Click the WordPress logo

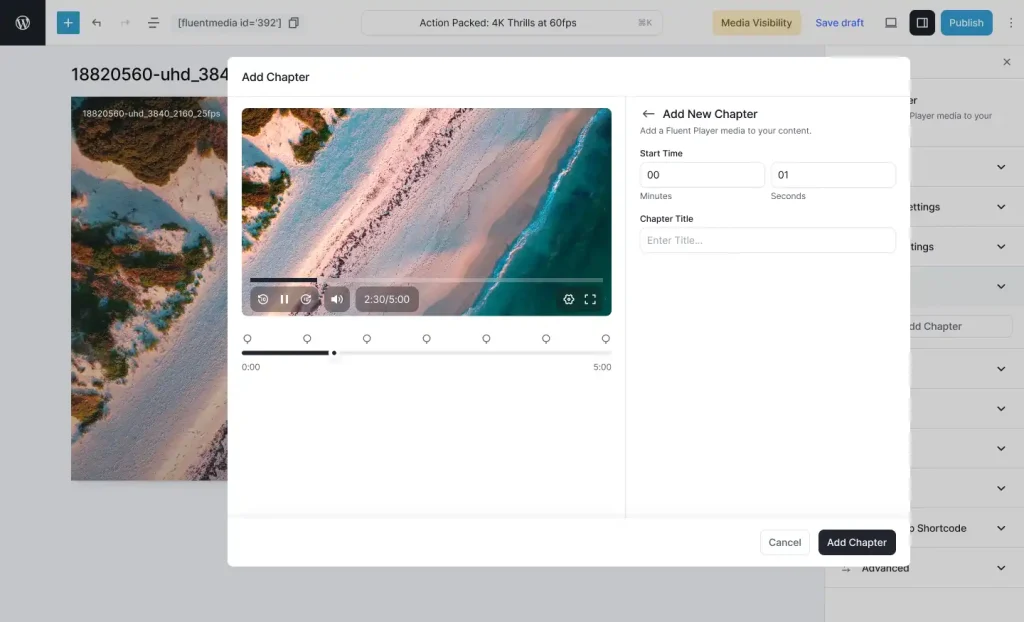(x=22, y=22)
